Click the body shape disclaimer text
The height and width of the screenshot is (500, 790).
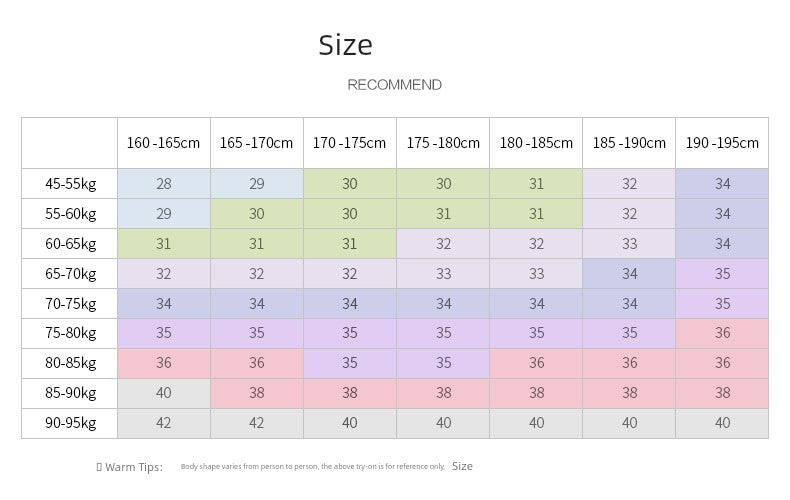(x=313, y=467)
